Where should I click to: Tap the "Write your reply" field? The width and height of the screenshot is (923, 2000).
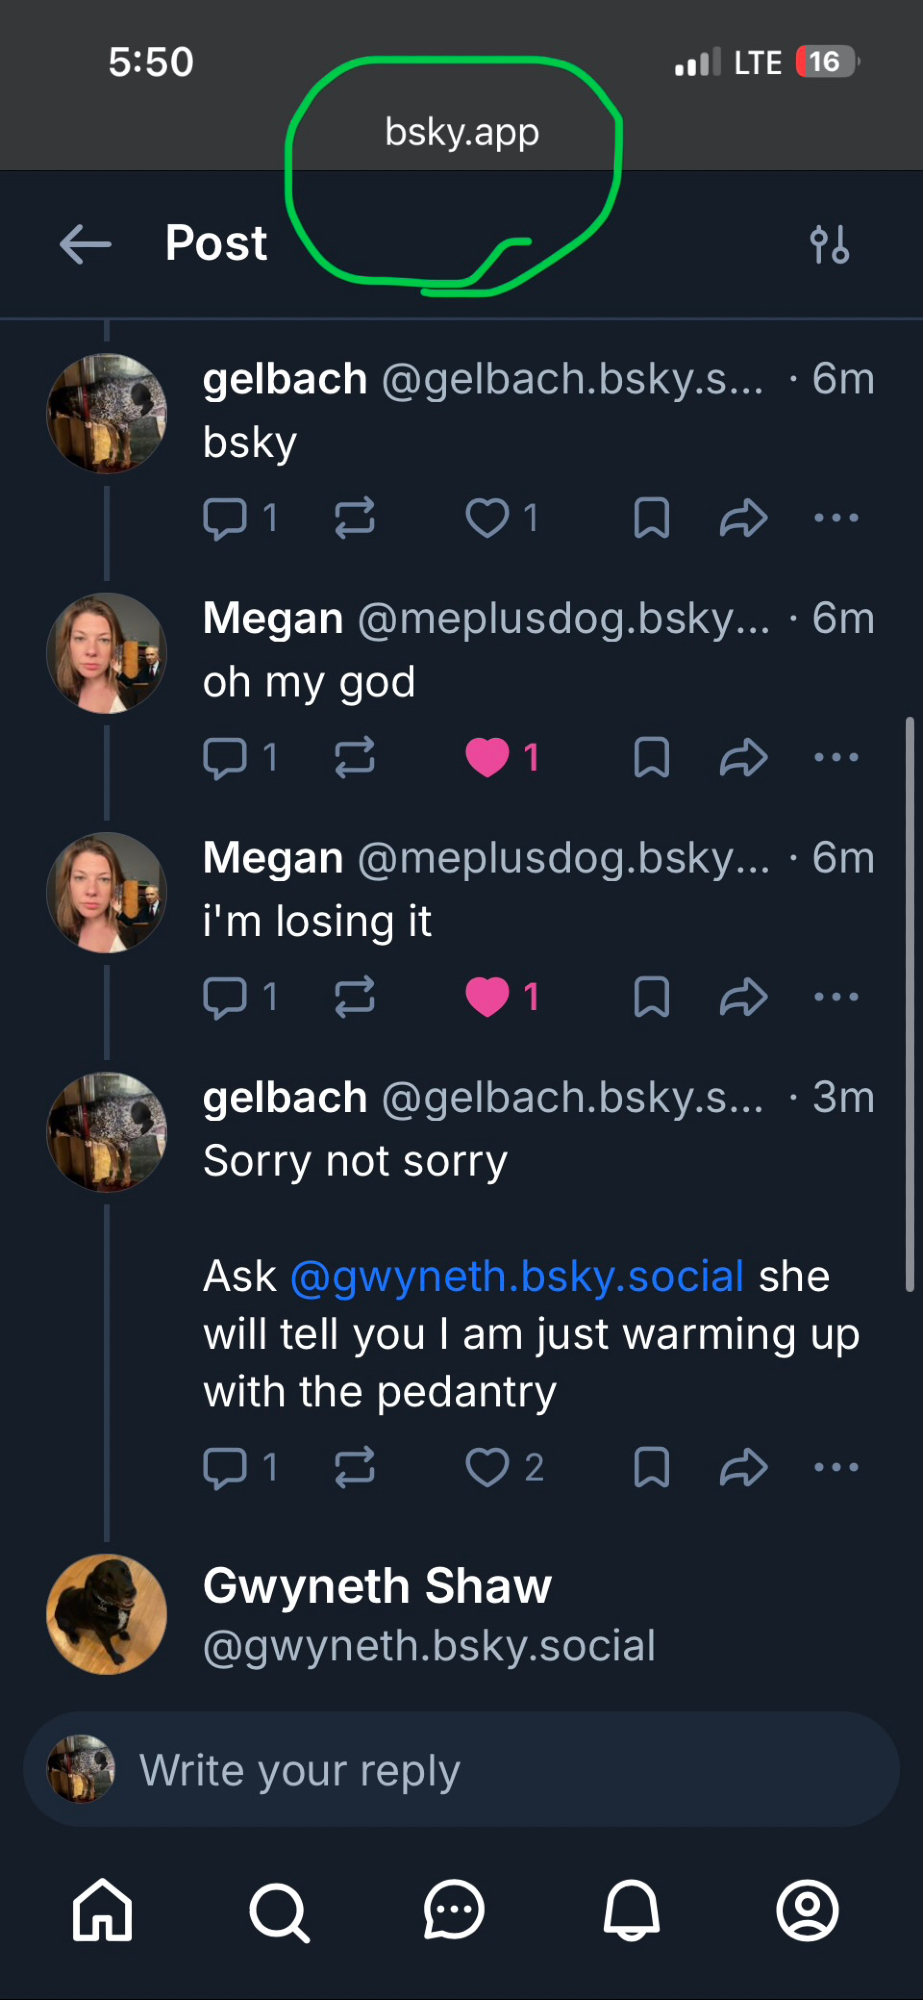click(x=460, y=1770)
